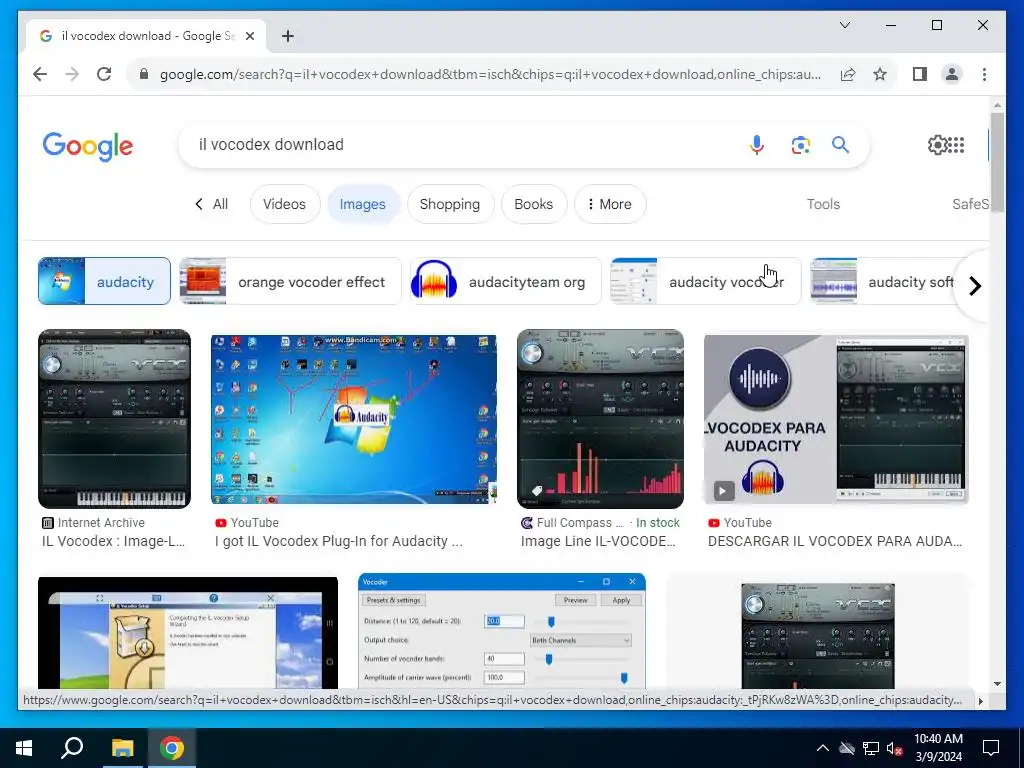Deselect the audacity filter chip

tap(104, 281)
